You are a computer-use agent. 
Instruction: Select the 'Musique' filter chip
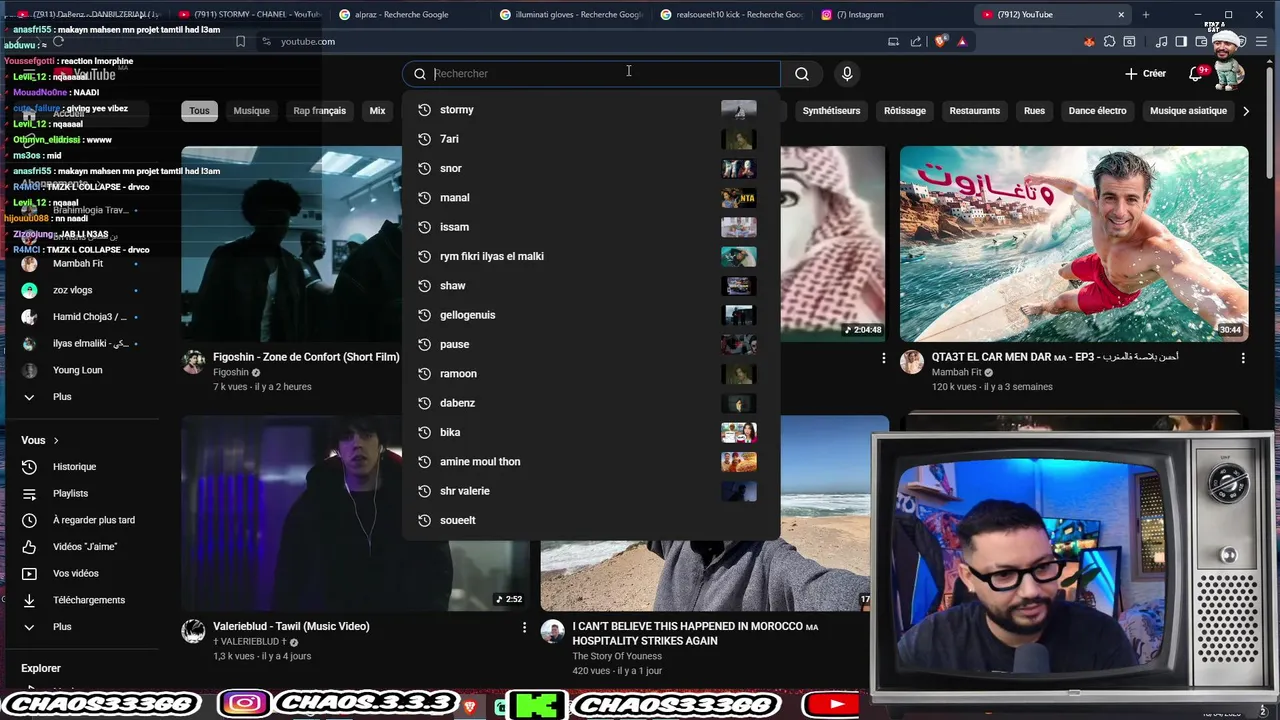click(x=251, y=111)
